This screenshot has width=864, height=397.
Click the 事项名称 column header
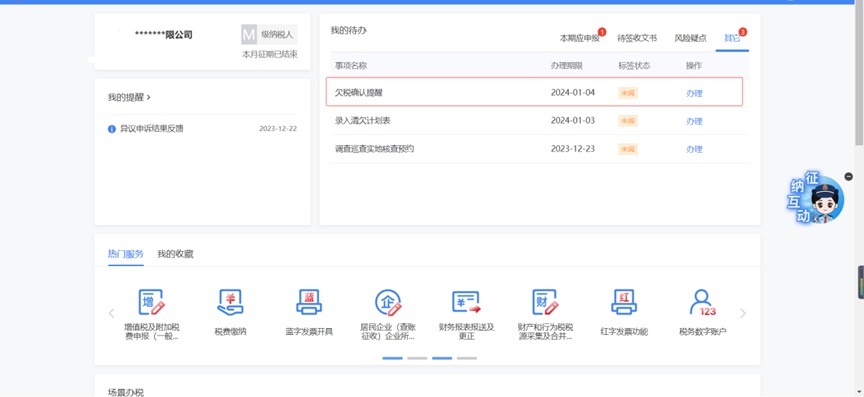pos(351,66)
